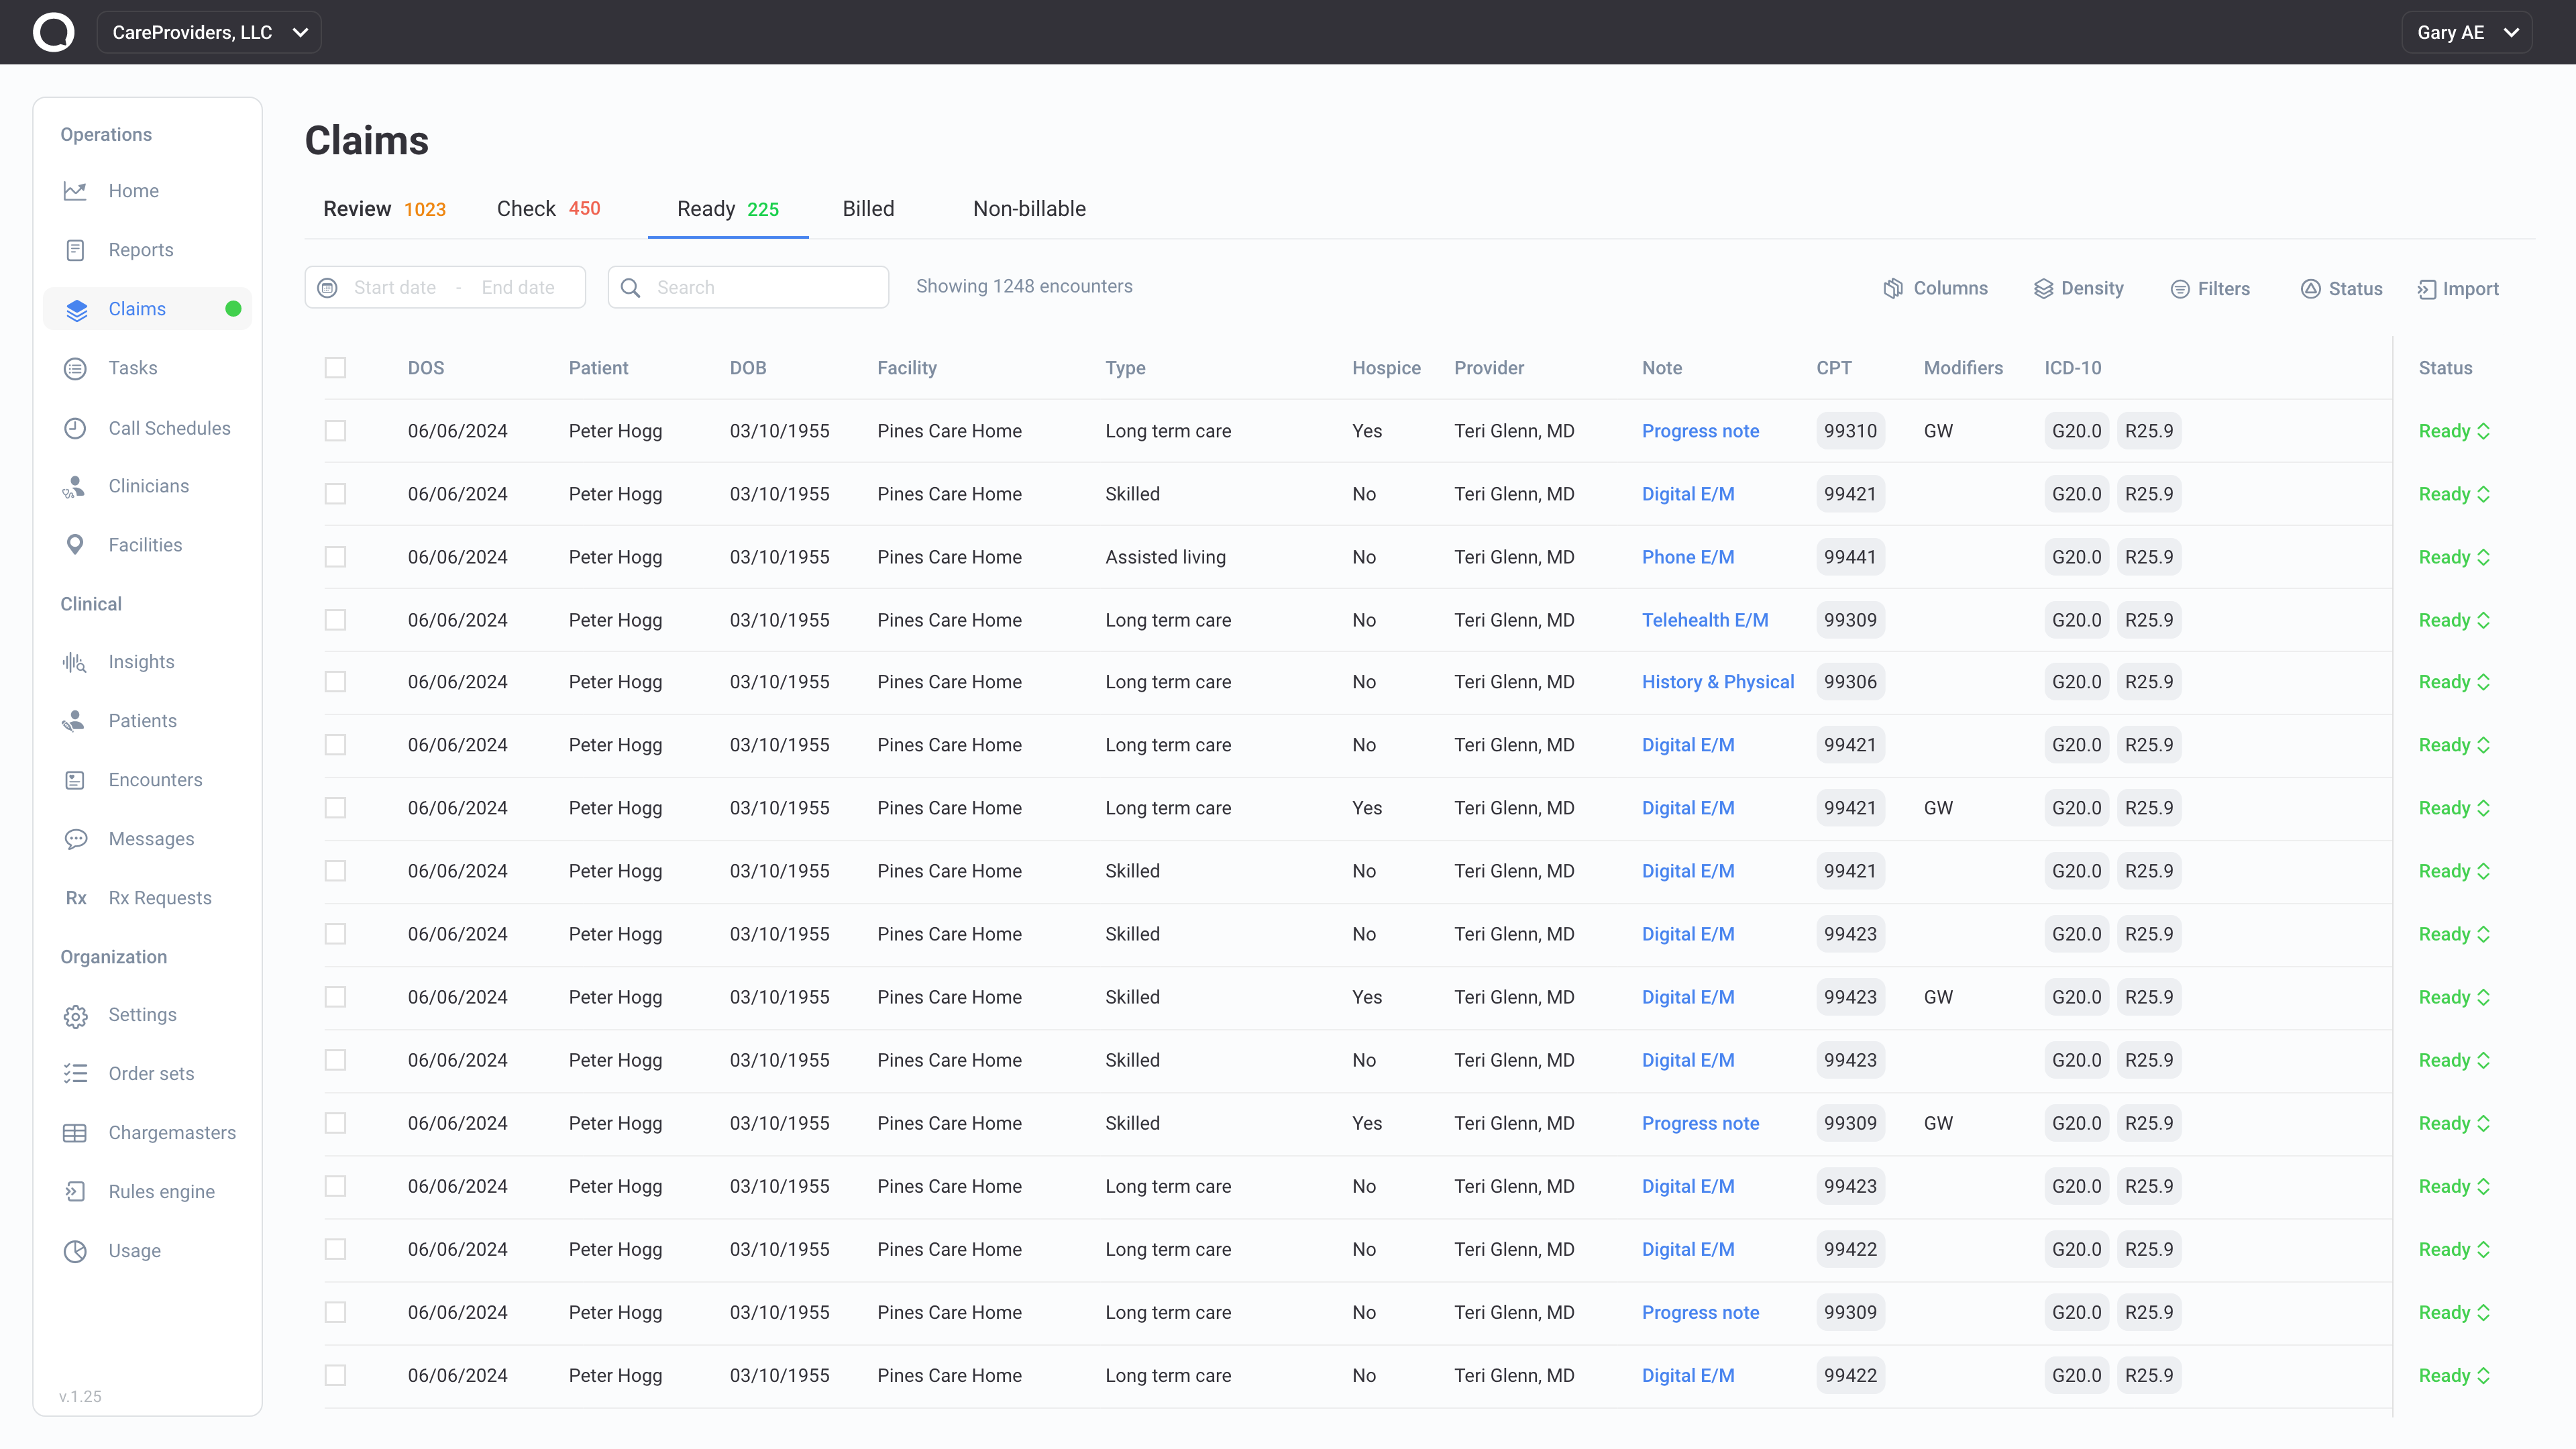Check the Phone E/M row's neighbor above, CPT 99421 Skilled first row
The width and height of the screenshot is (2576, 1449).
335,494
